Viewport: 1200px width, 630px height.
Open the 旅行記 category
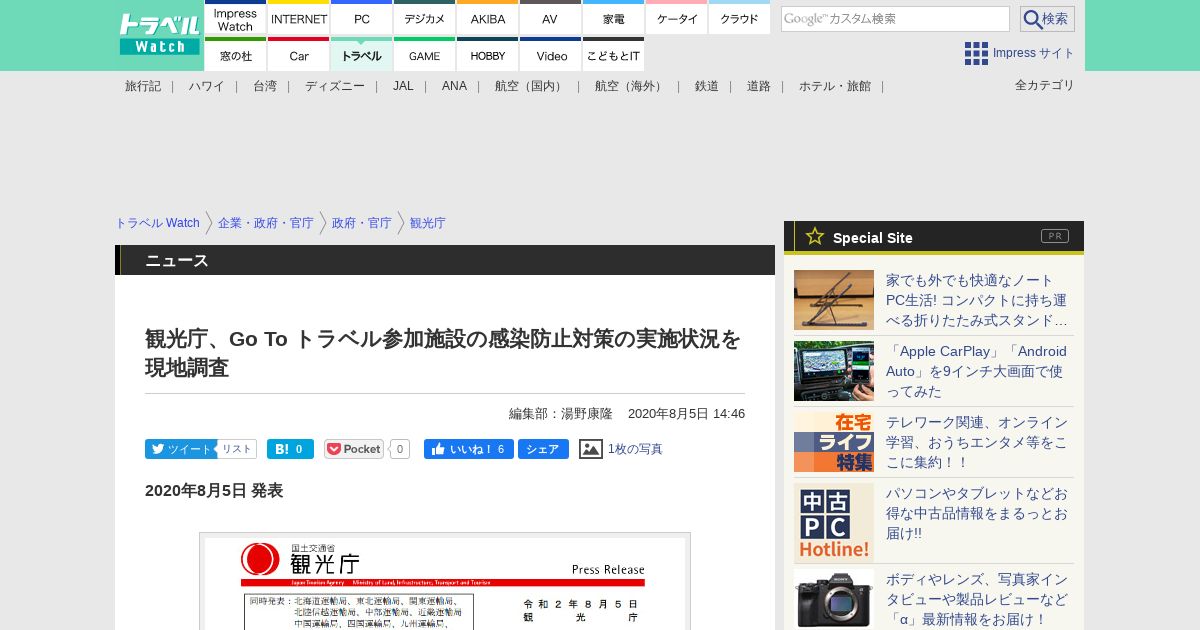(143, 86)
